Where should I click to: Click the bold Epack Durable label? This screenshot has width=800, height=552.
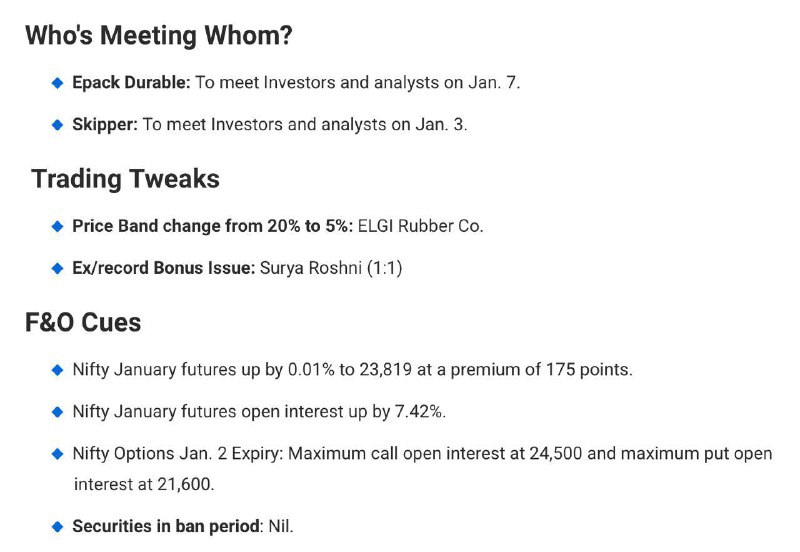tap(131, 83)
